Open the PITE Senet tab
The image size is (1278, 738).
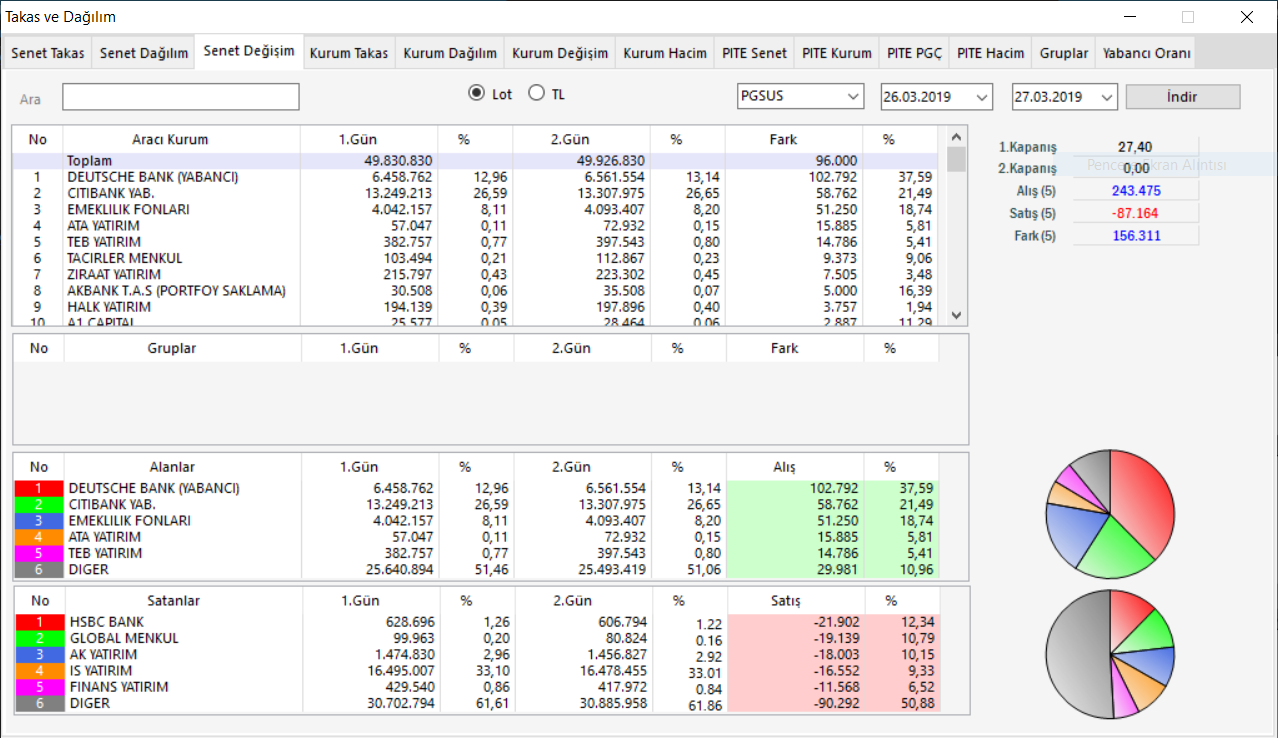tap(755, 53)
